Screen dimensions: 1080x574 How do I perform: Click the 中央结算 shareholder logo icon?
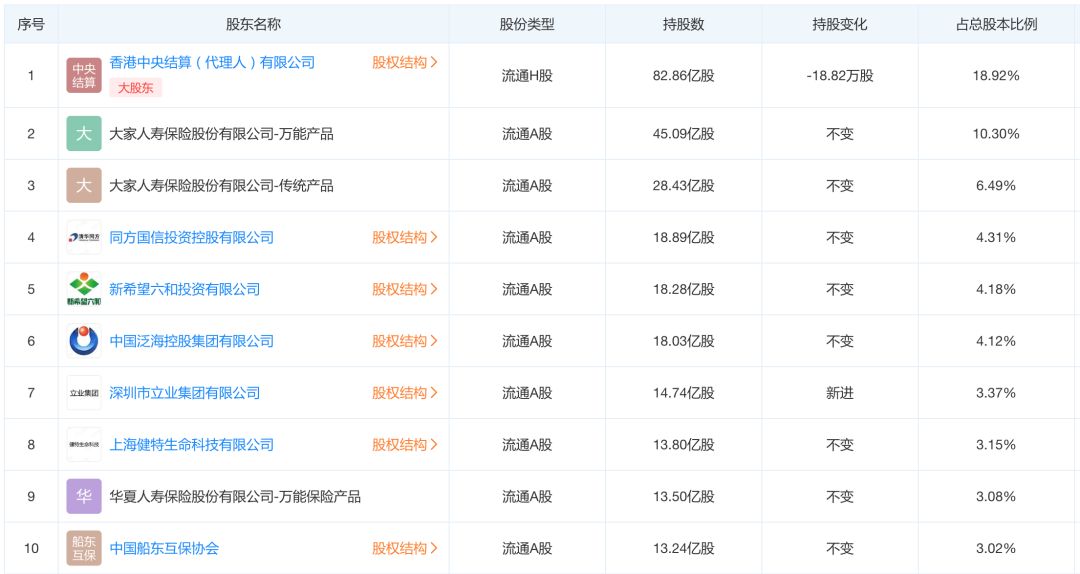coord(84,75)
